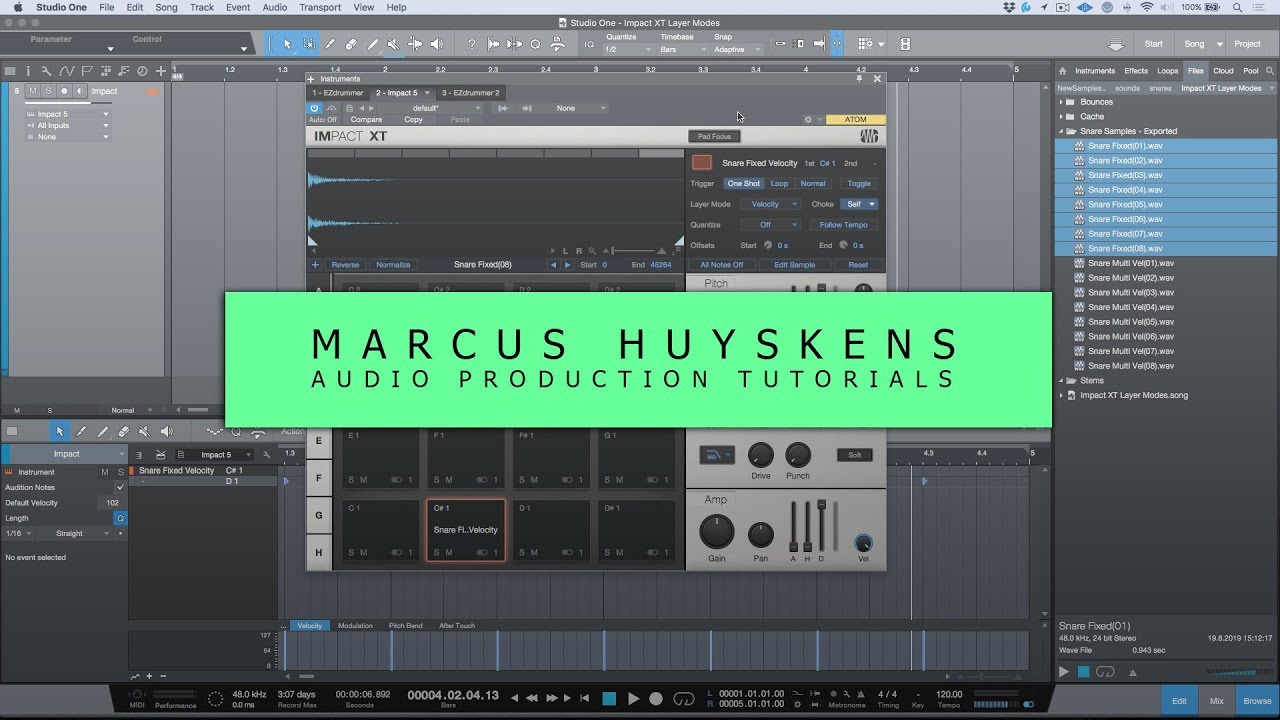
Task: Select the Listen tool in main toolbar
Action: [436, 44]
